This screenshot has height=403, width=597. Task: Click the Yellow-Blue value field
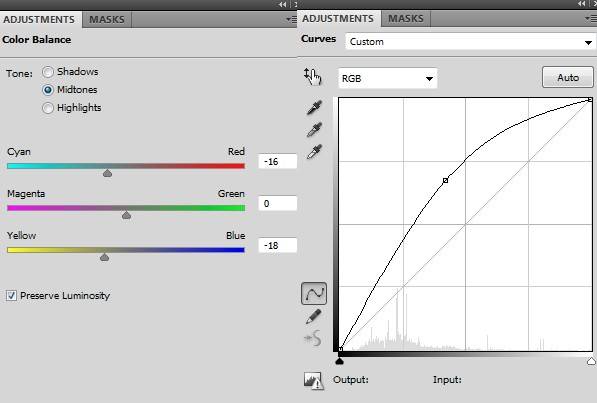(x=278, y=245)
